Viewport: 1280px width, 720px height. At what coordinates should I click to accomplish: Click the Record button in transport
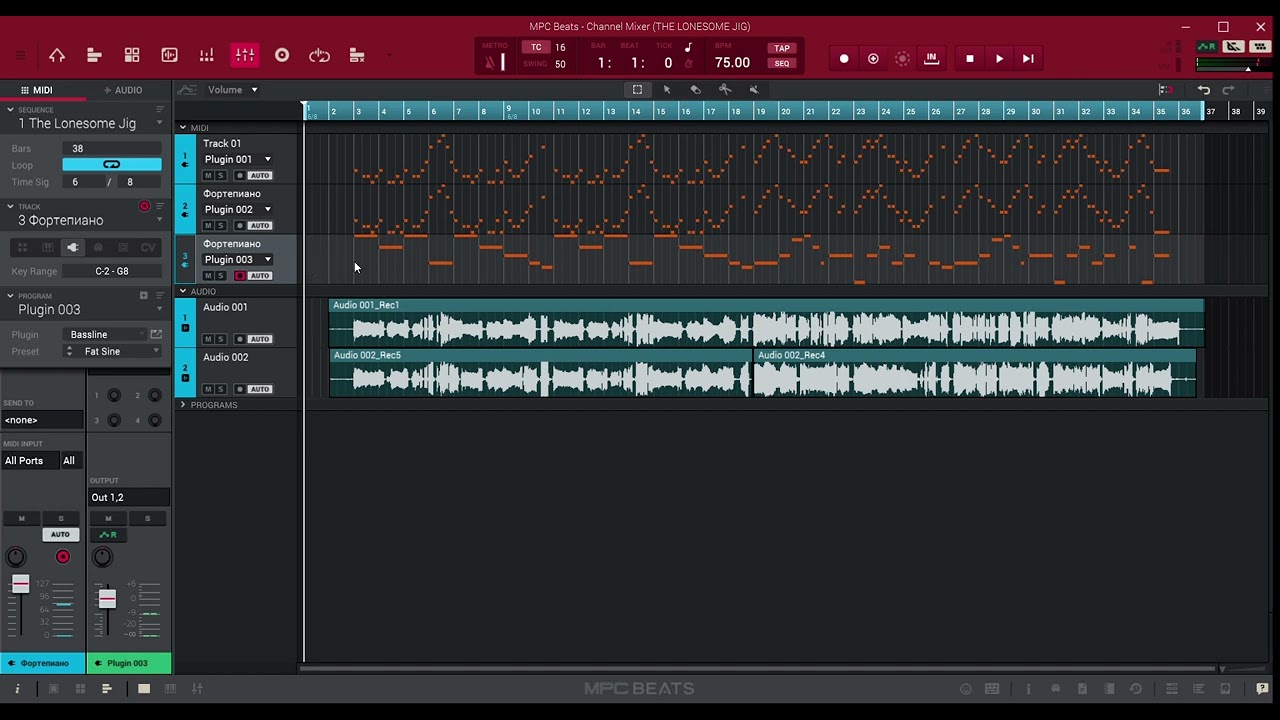[844, 59]
